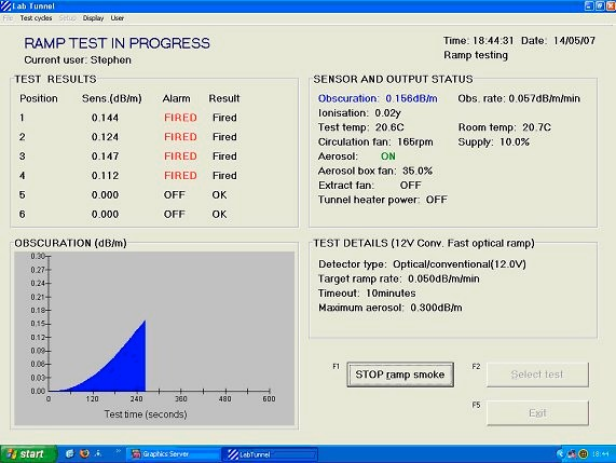Click the greyed Select test button
Image resolution: width=616 pixels, height=463 pixels.
coord(537,375)
